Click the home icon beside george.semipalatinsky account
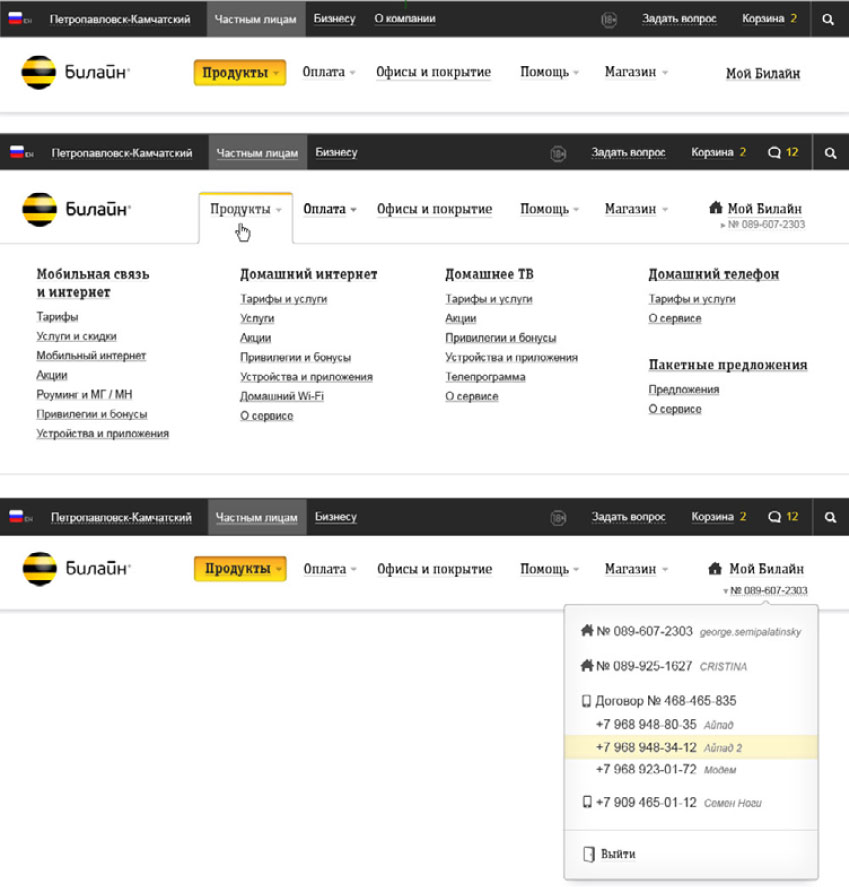Screen dimensions: 849x887 [587, 631]
